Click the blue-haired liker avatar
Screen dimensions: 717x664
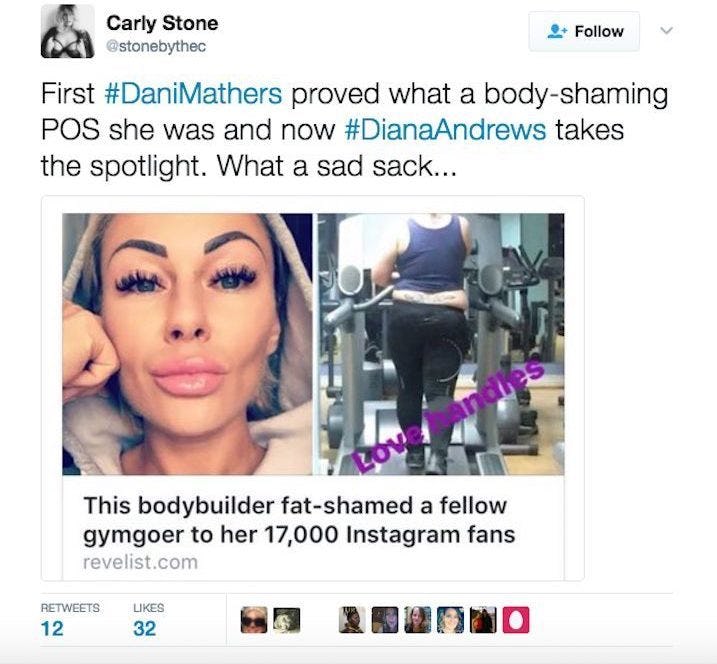point(450,620)
